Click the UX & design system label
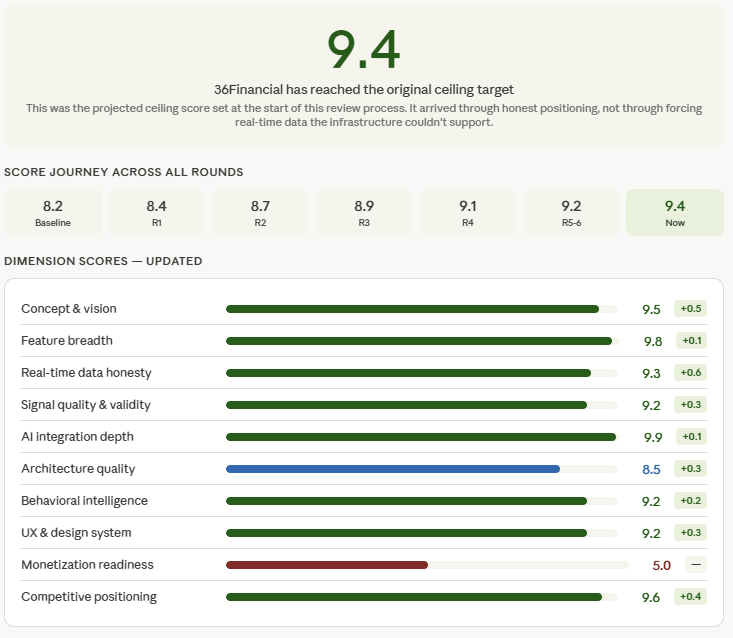The image size is (733, 638). click(x=76, y=533)
